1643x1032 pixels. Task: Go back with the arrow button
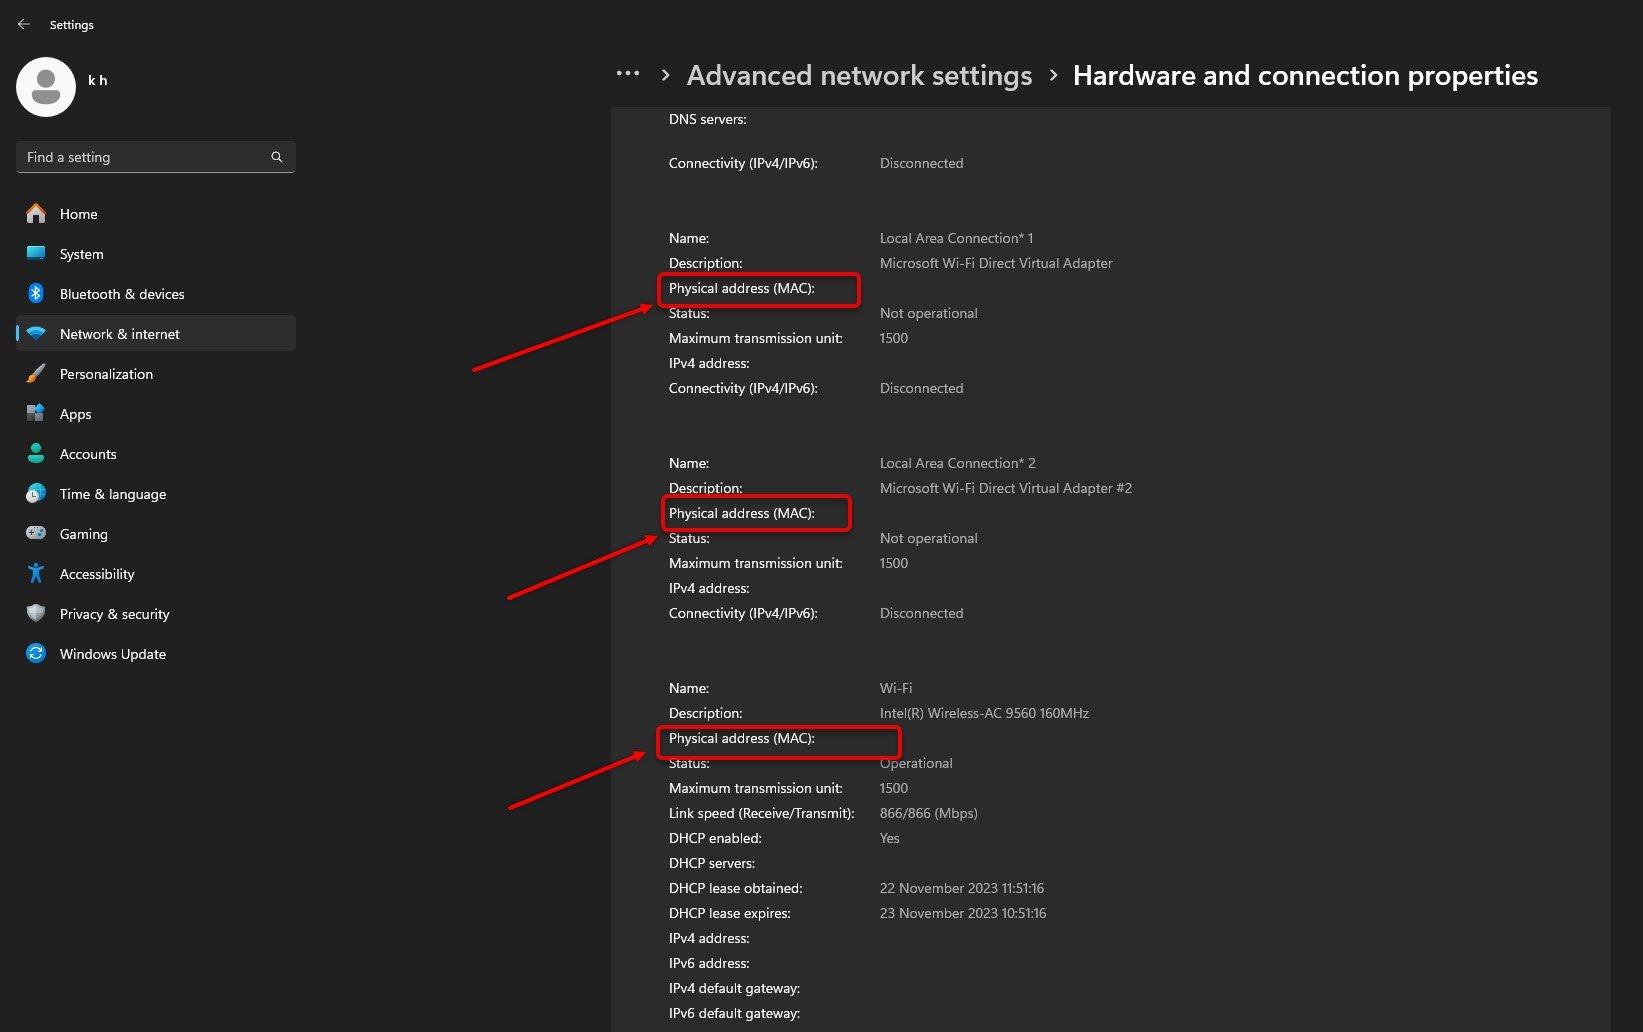tap(23, 24)
